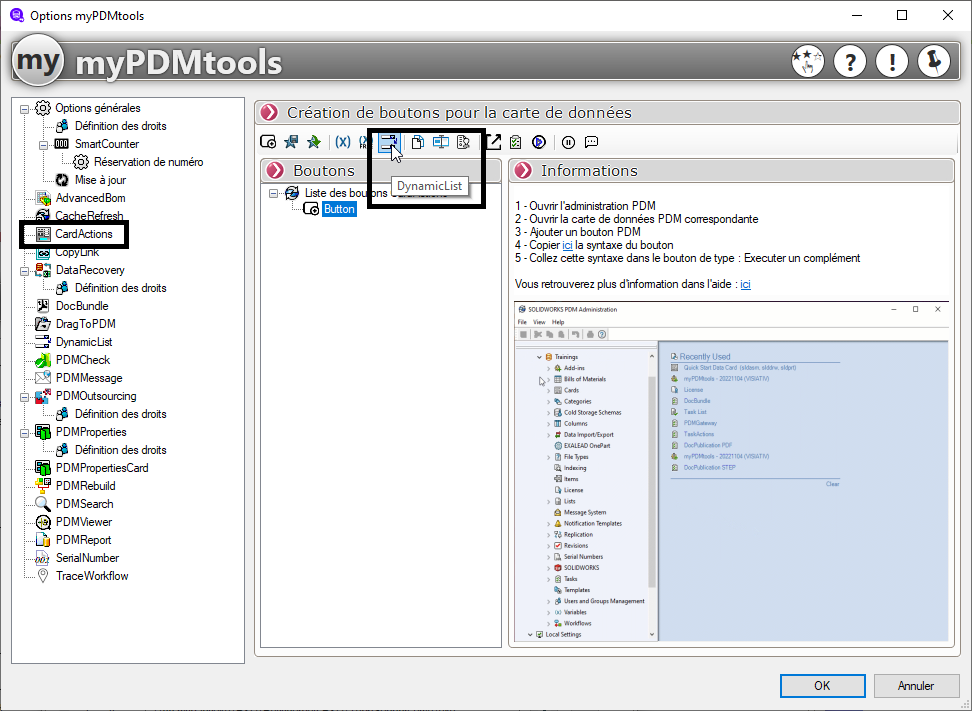
Task: Click the pushpin icon in header
Action: [x=933, y=62]
